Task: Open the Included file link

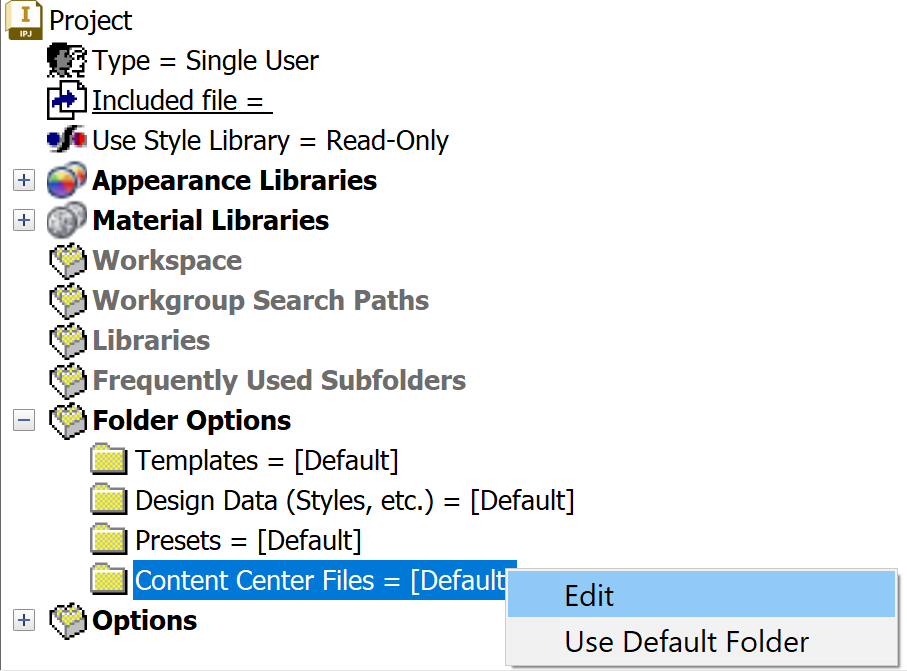Action: pos(181,100)
